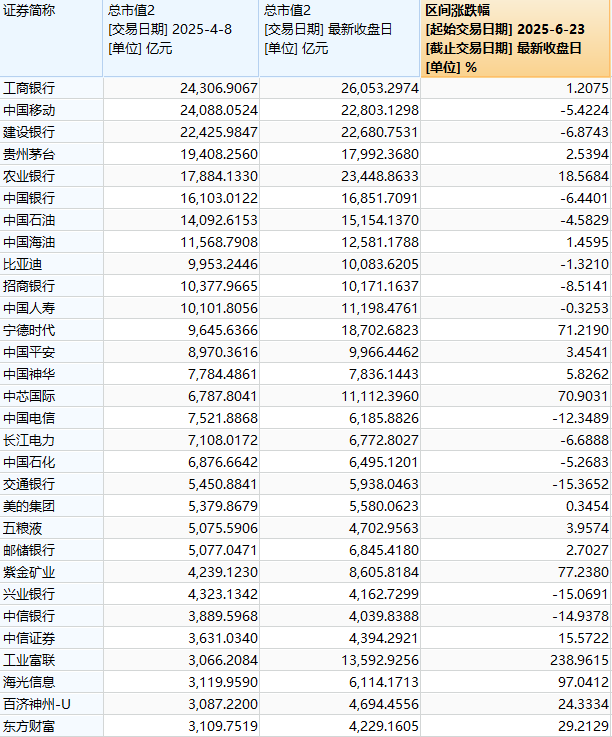612x737 pixels.
Task: Select the value 23,448.8633
Action: click(380, 176)
